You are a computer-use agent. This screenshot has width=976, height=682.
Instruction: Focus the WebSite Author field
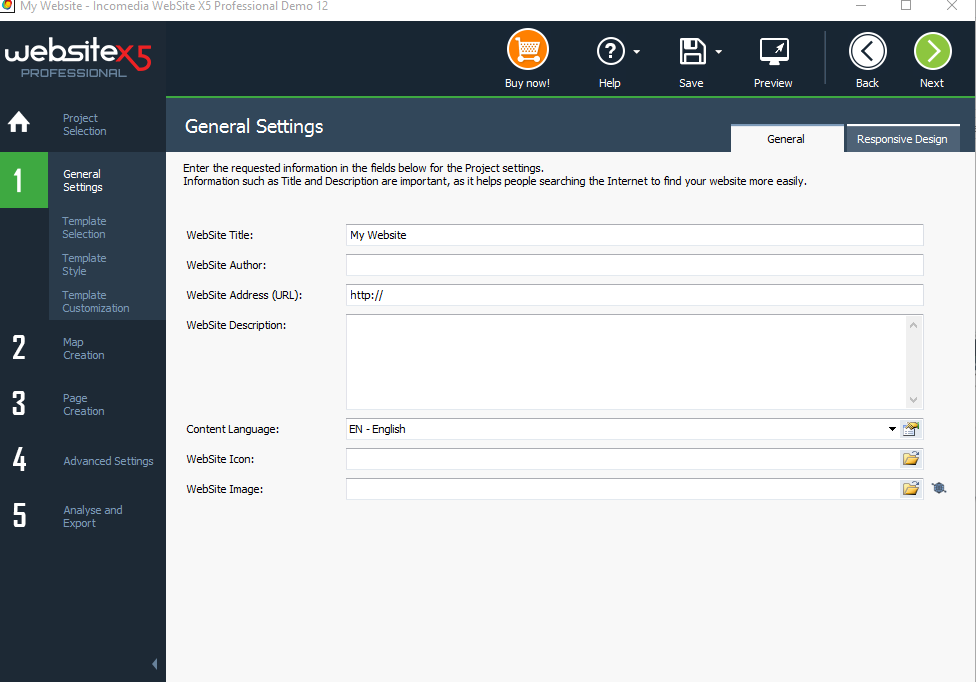[x=635, y=264]
